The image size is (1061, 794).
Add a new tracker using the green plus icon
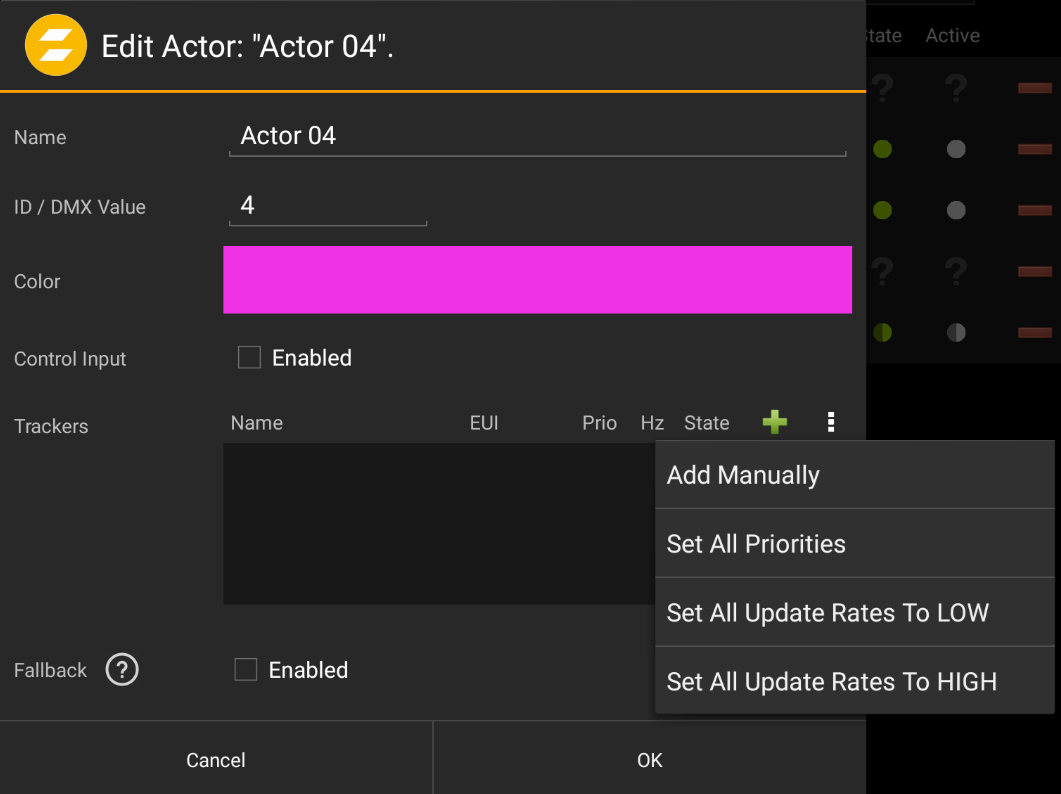[775, 422]
